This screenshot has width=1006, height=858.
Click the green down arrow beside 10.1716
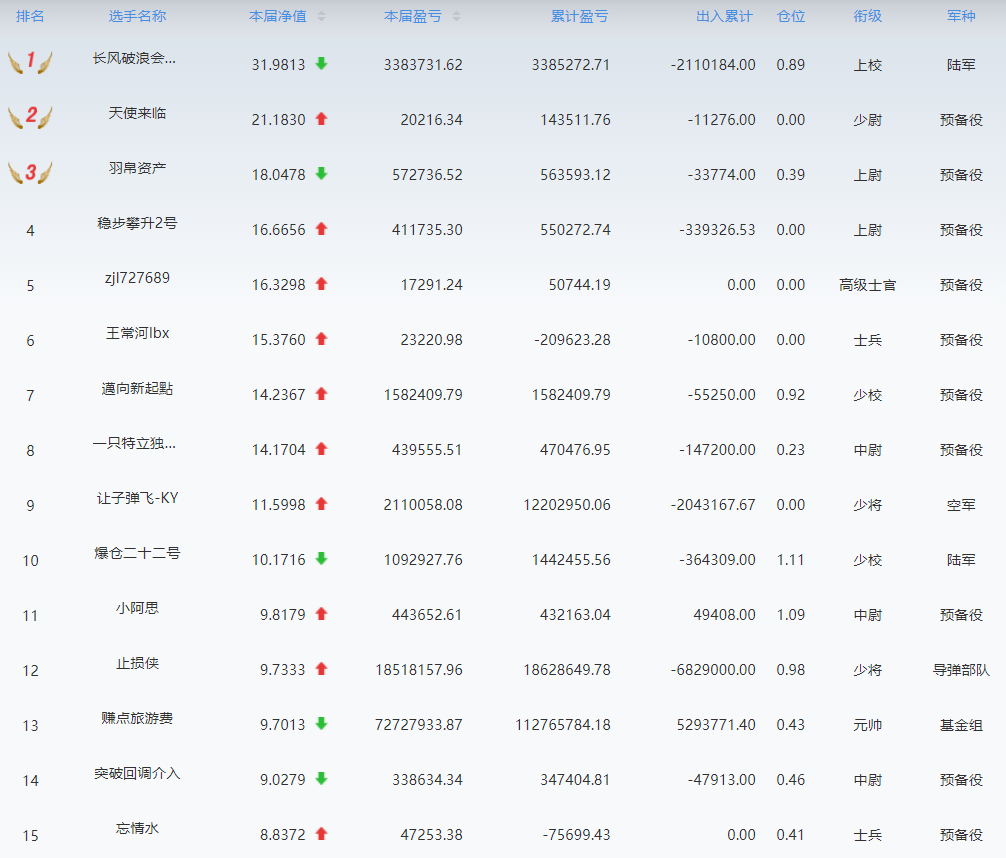(x=321, y=559)
